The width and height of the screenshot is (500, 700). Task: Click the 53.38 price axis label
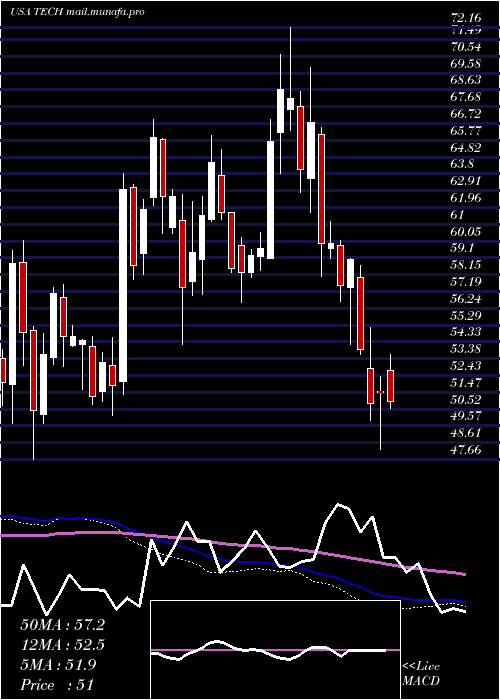pos(466,349)
